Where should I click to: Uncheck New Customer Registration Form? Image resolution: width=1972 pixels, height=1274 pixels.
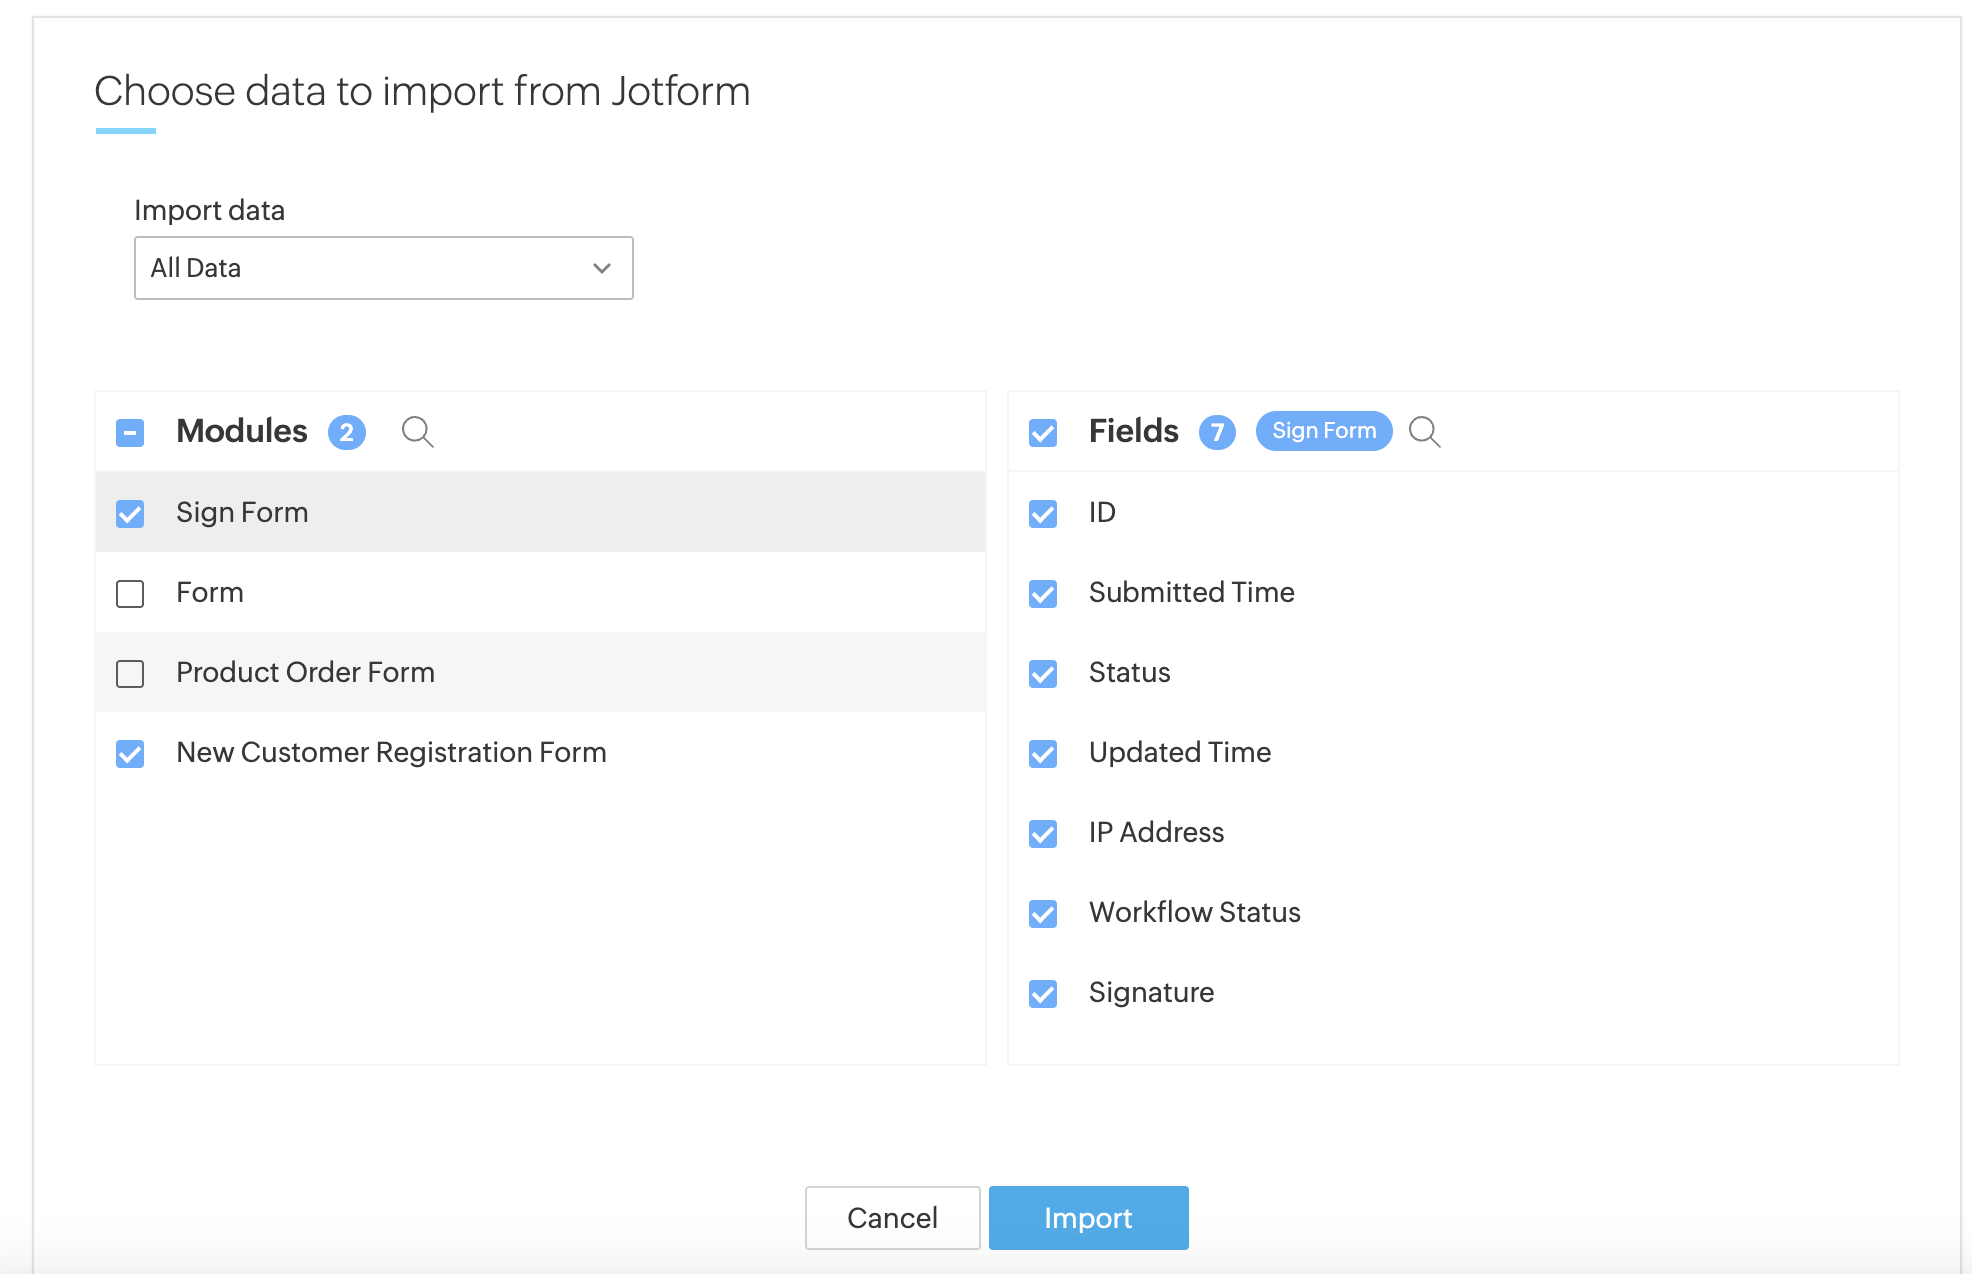coord(130,754)
